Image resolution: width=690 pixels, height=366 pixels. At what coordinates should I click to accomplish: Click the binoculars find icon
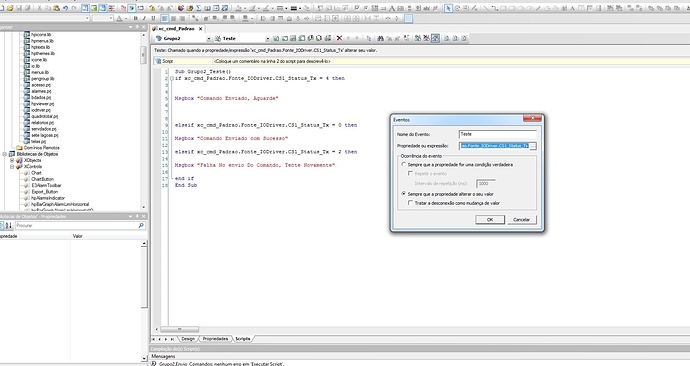pos(381,38)
